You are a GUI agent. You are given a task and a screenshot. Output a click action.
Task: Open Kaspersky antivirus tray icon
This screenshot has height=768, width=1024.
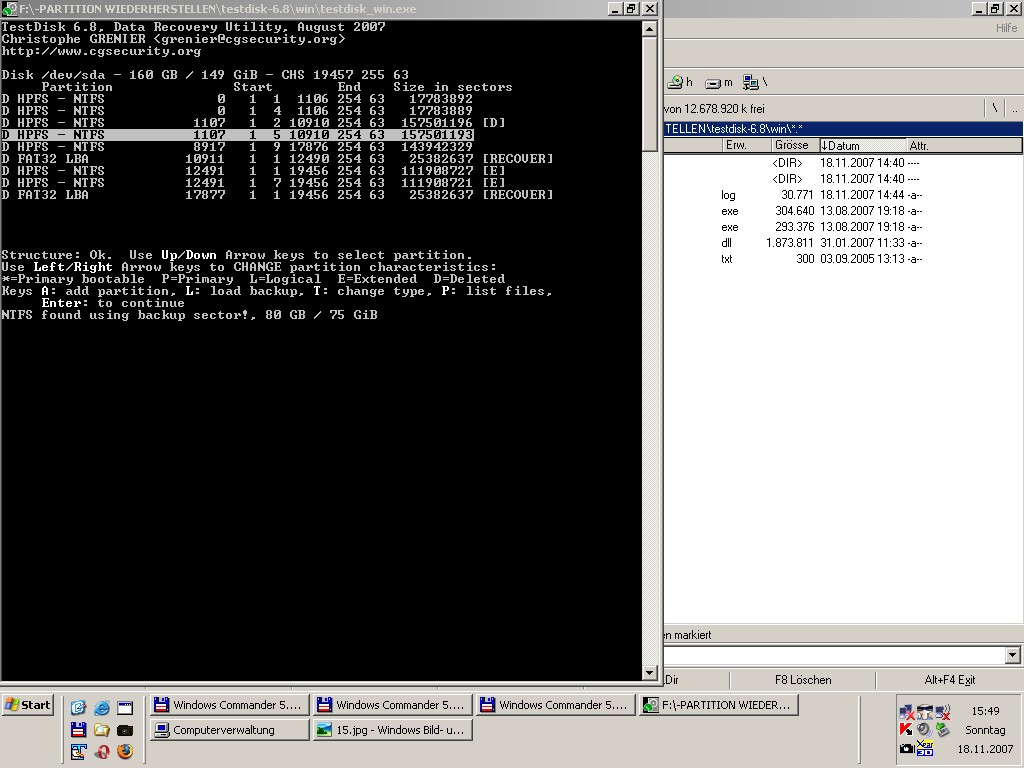tap(906, 729)
